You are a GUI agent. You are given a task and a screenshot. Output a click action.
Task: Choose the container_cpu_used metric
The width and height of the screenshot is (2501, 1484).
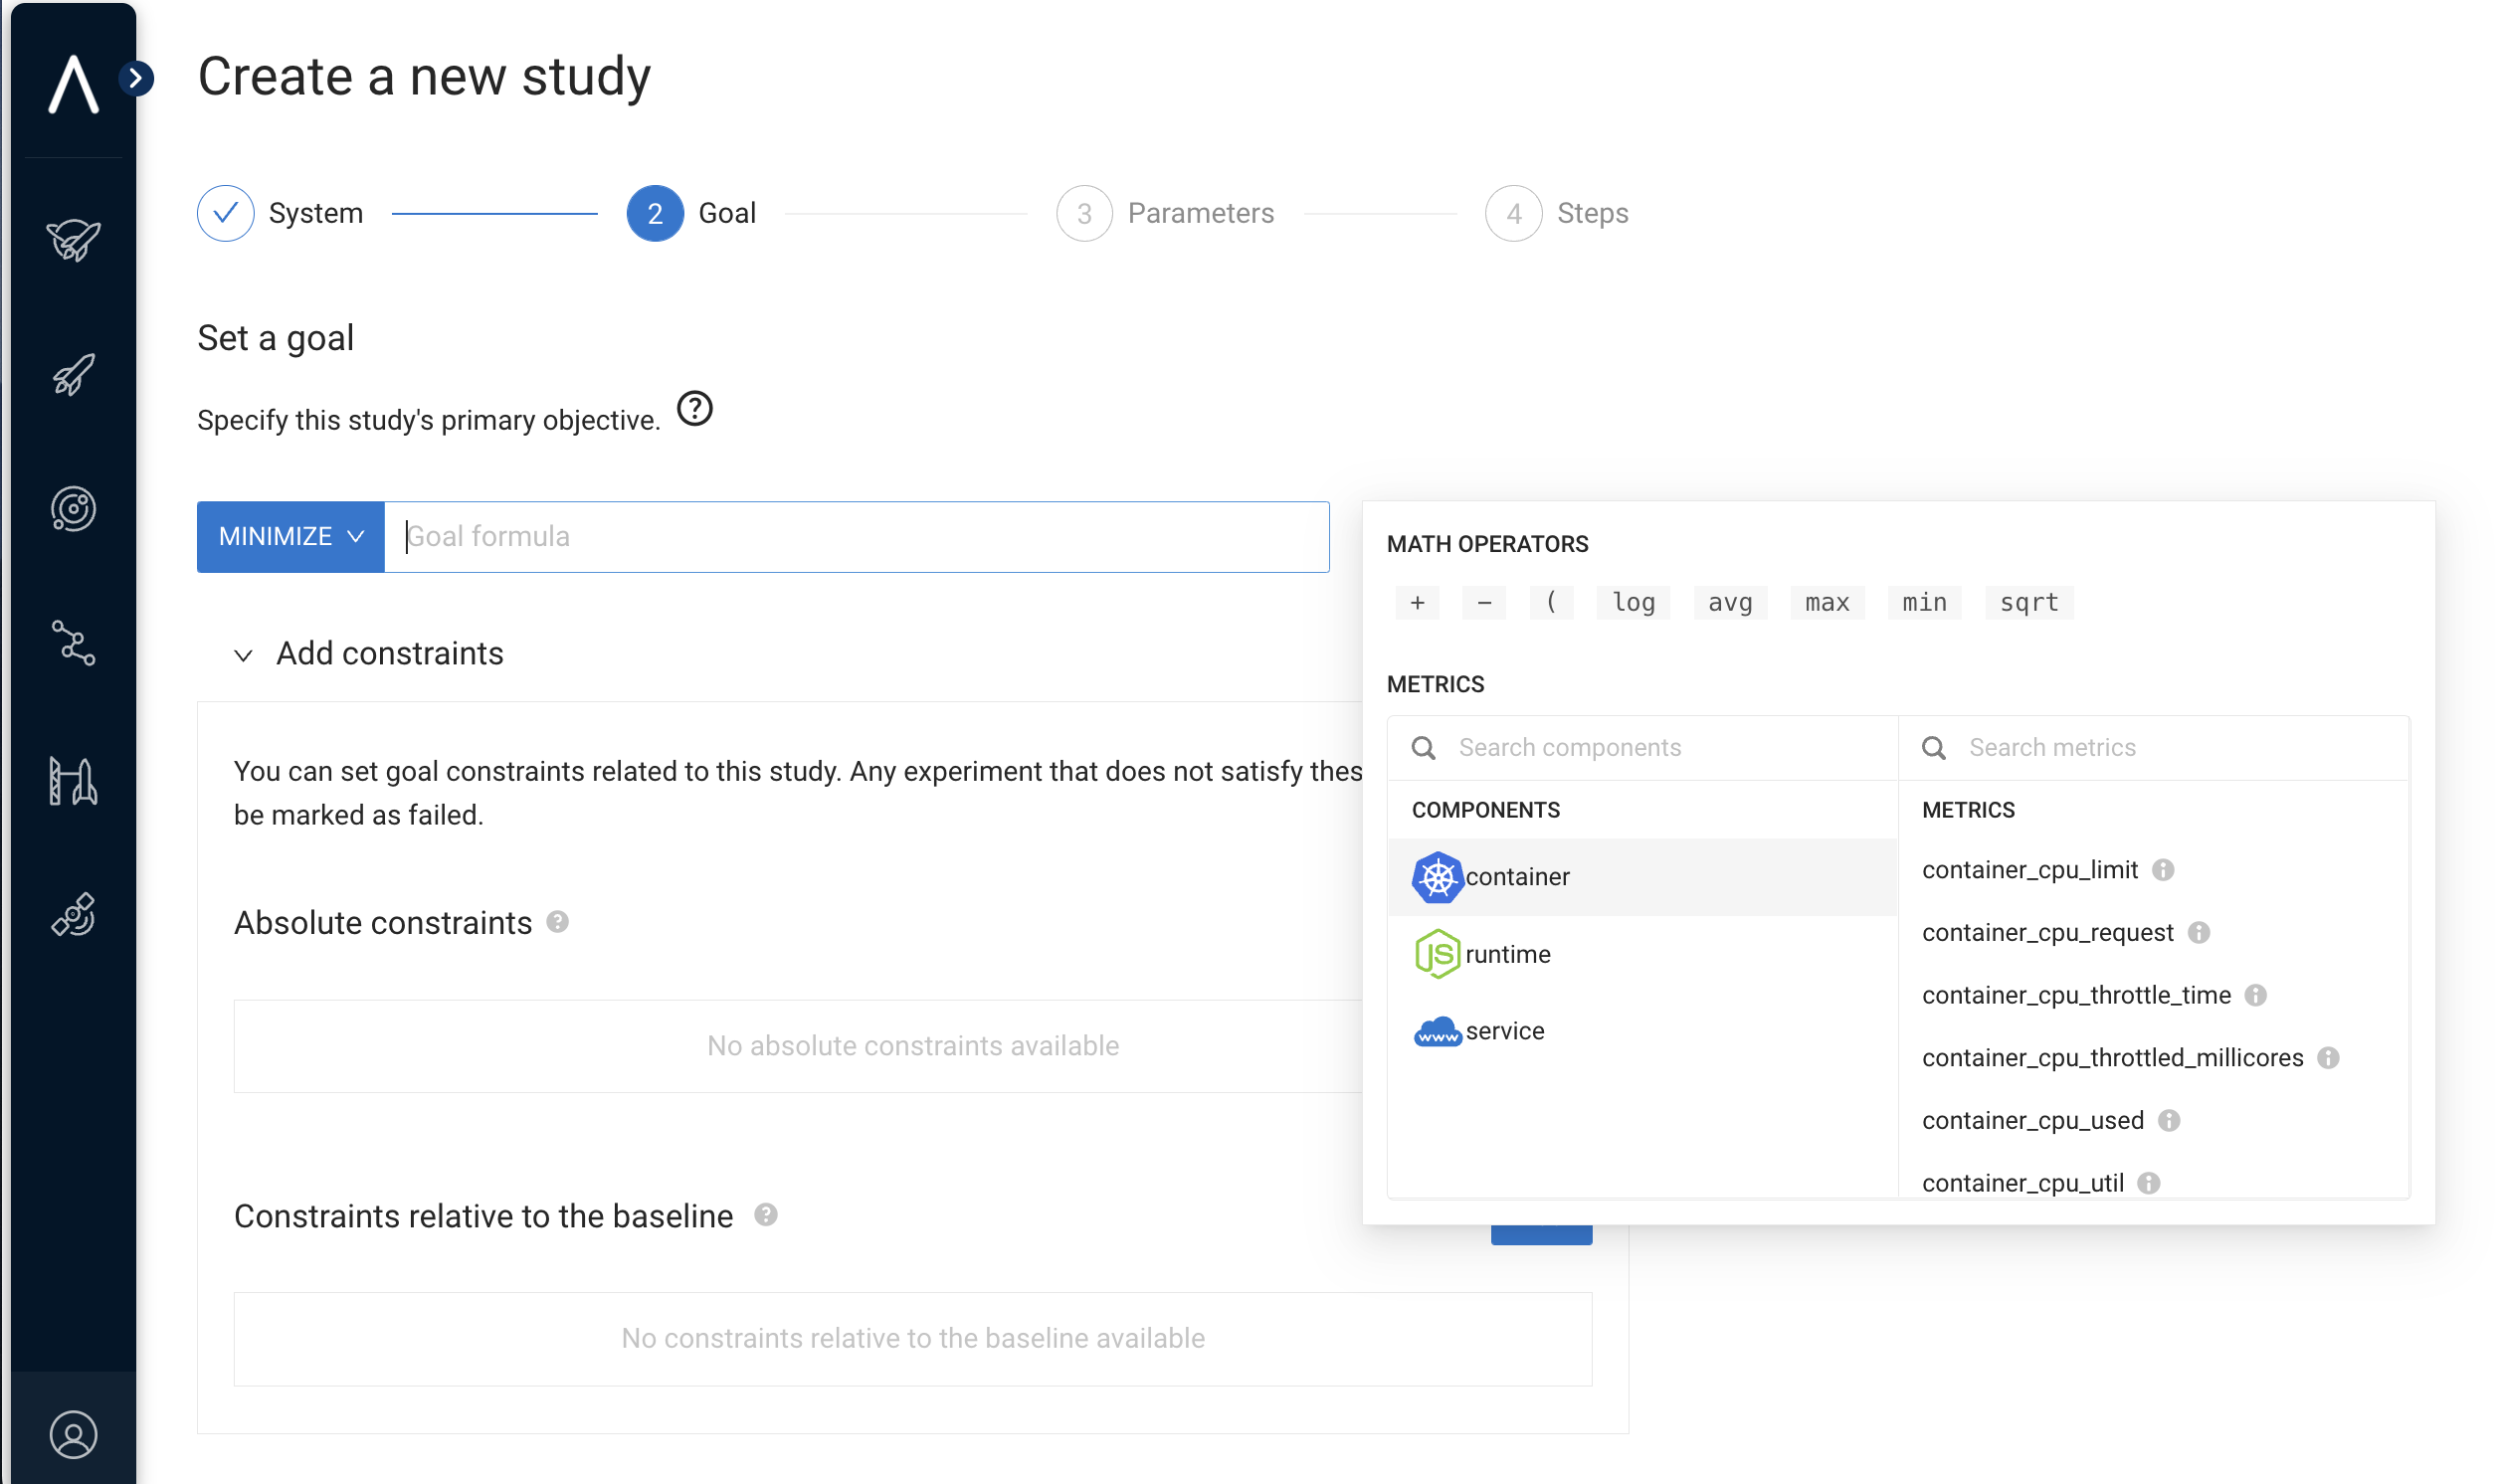2032,1120
